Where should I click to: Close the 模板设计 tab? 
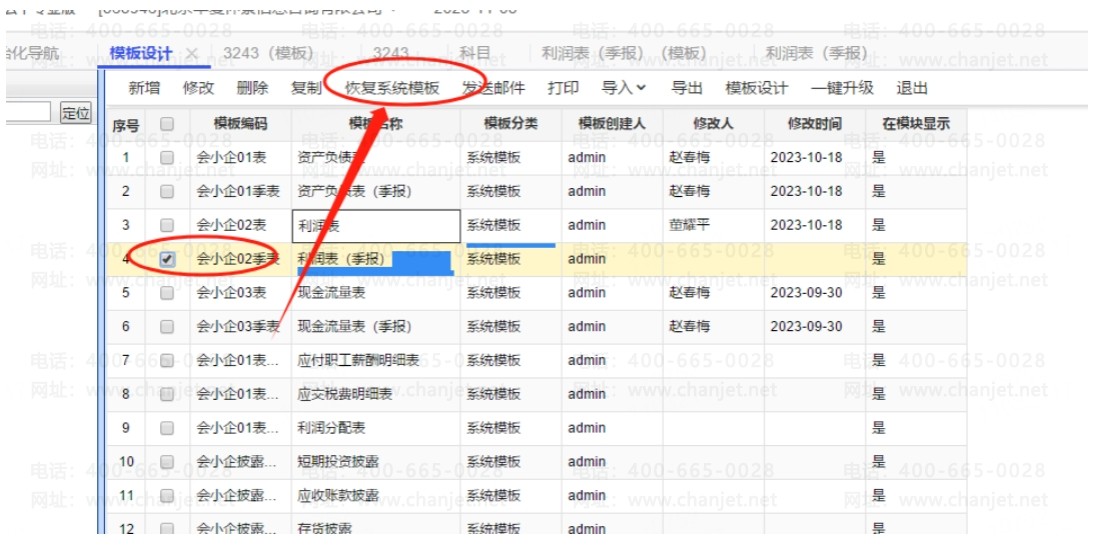191,54
